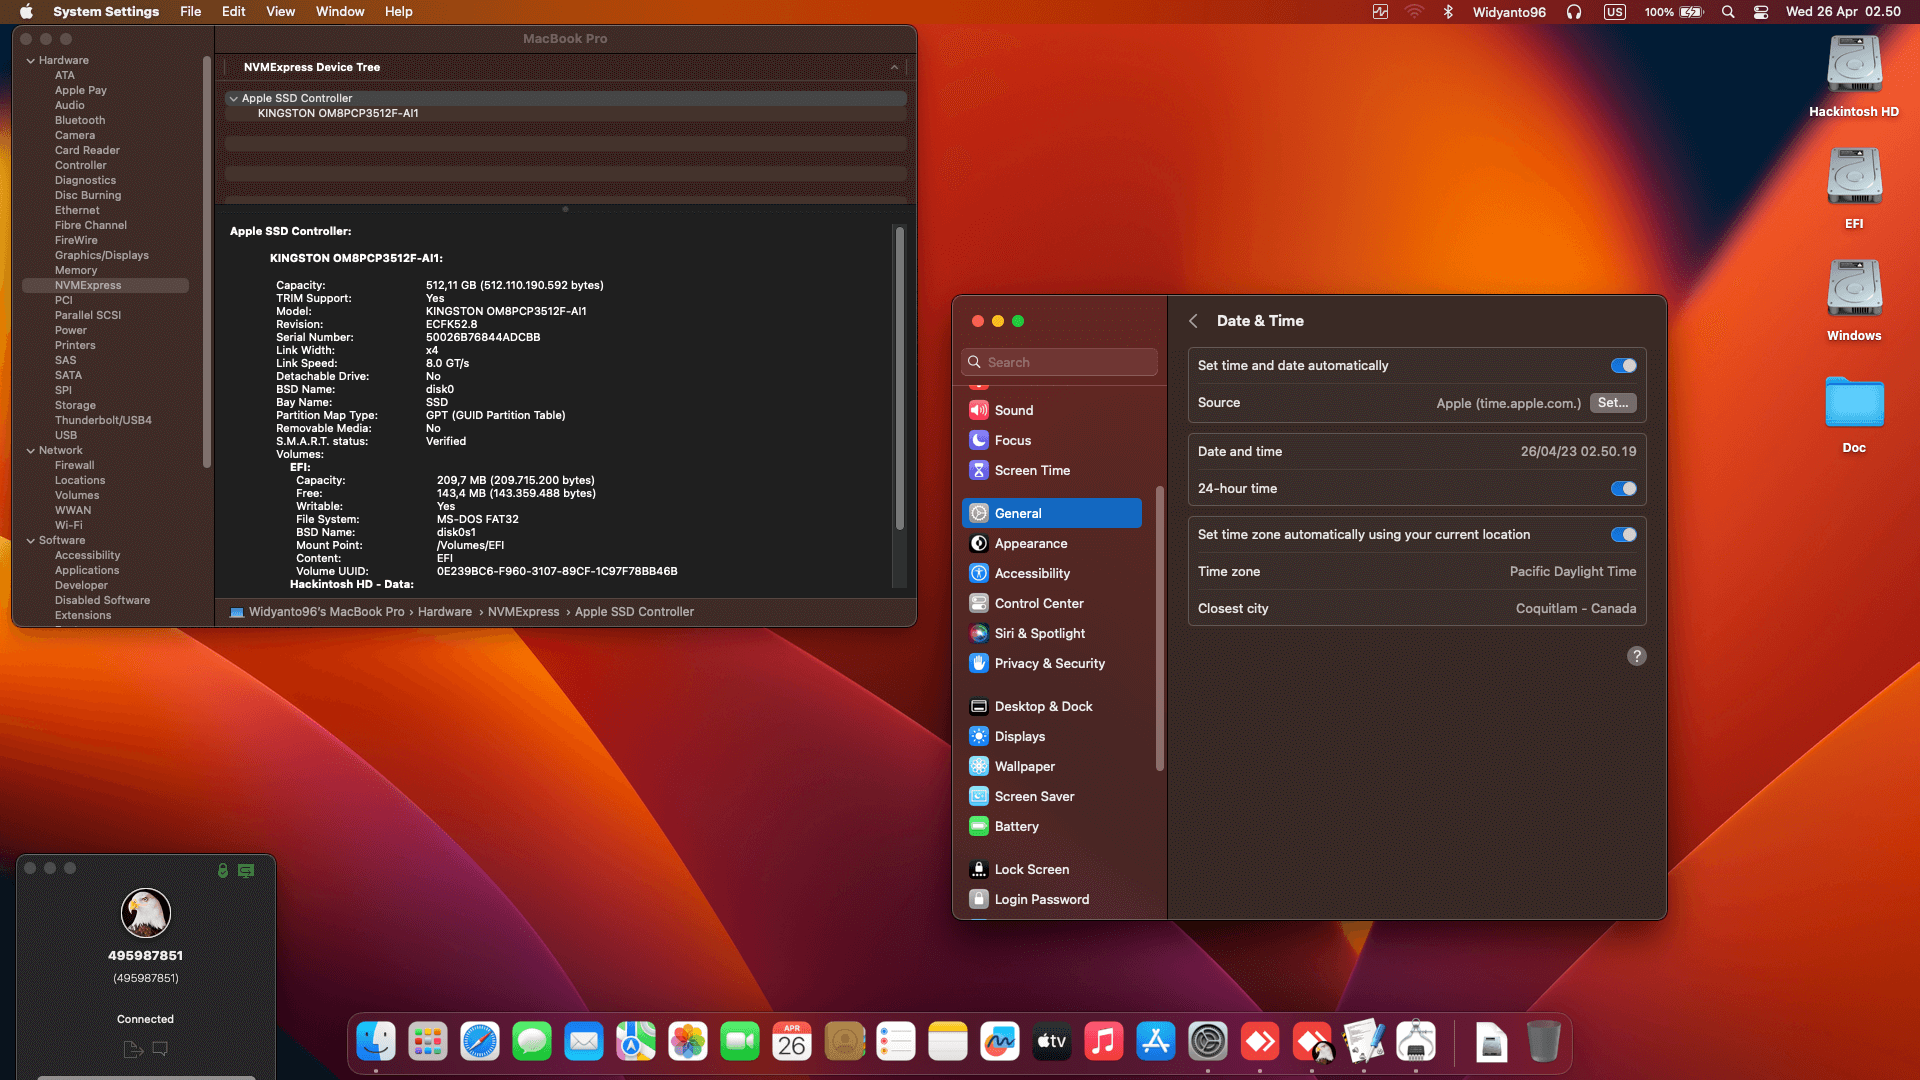The image size is (1920, 1080).
Task: Launch Apple TV from the Dock
Action: [1052, 1042]
